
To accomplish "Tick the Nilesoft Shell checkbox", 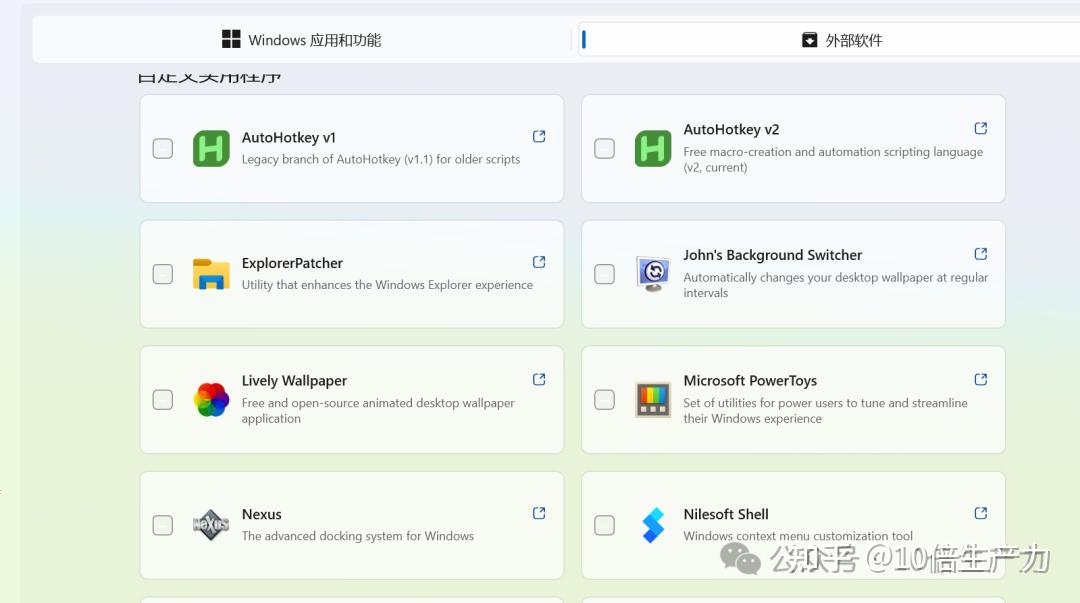I will tap(604, 525).
